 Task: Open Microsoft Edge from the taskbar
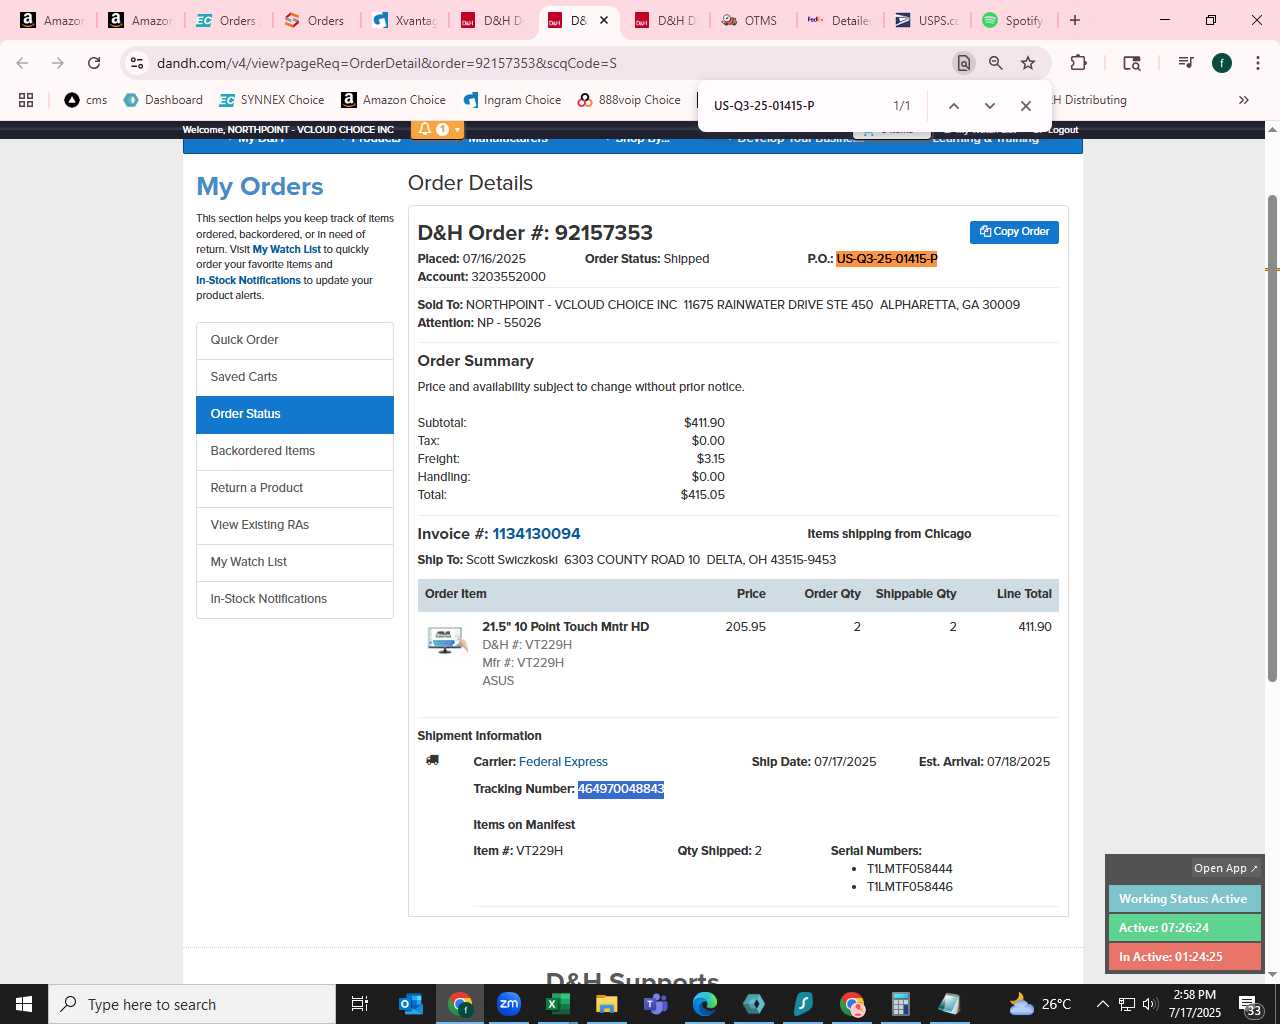[x=705, y=1004]
